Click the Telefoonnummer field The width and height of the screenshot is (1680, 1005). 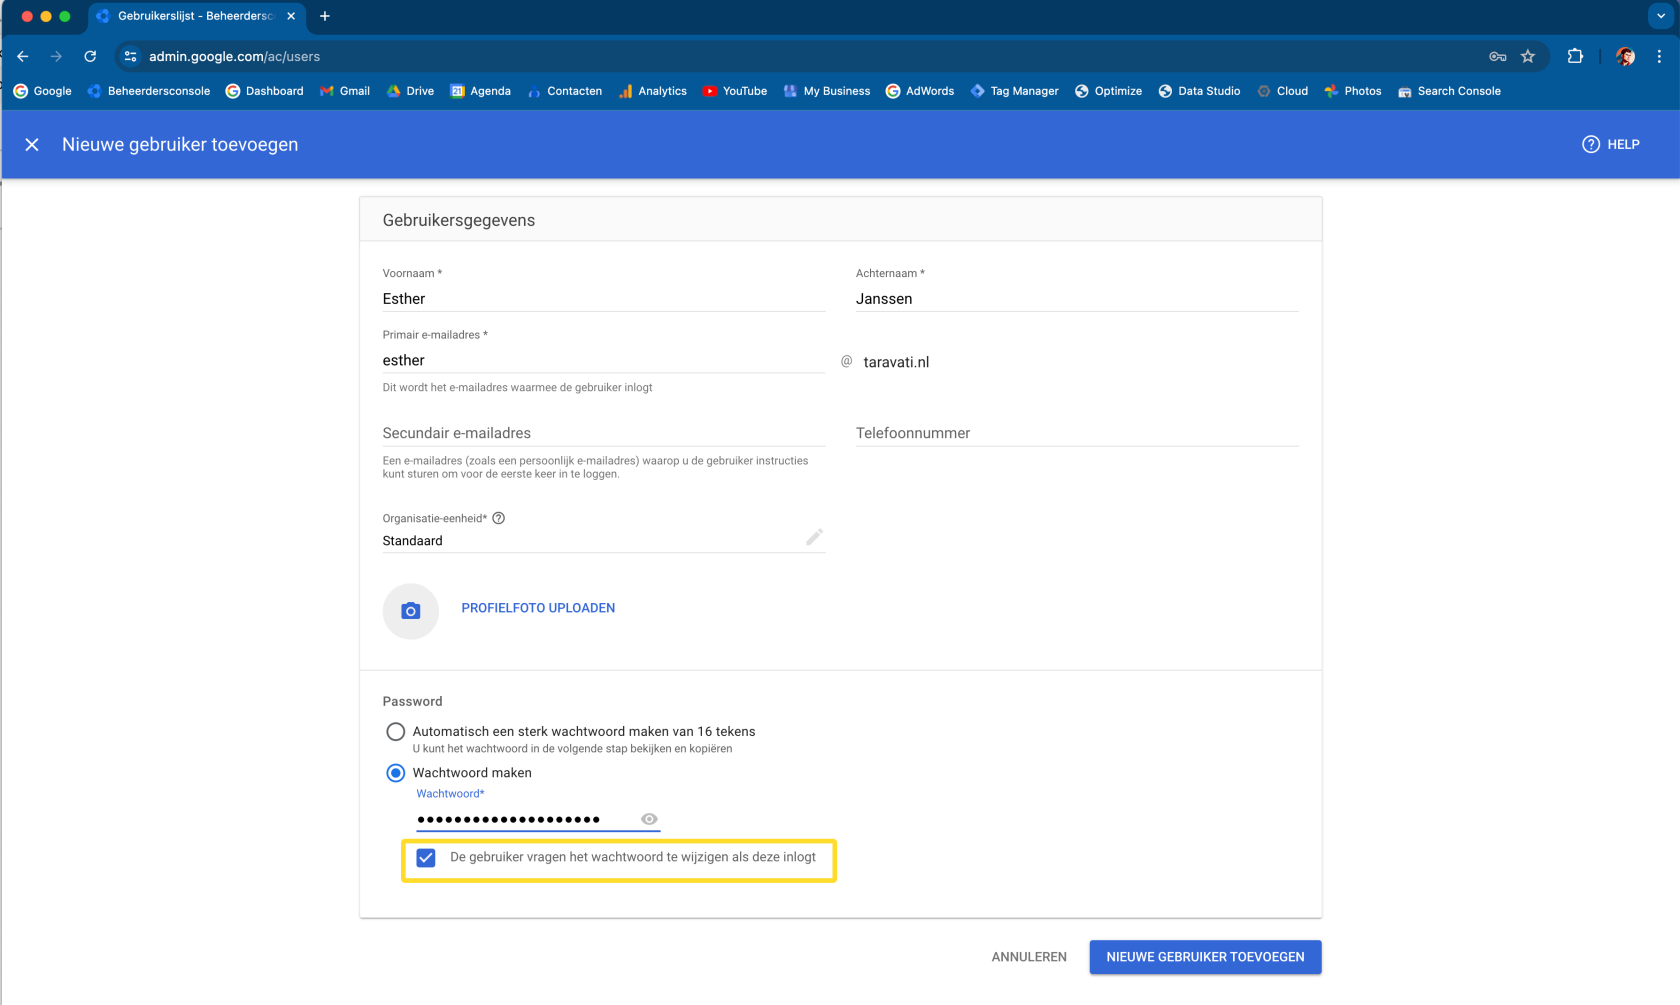tap(1077, 433)
